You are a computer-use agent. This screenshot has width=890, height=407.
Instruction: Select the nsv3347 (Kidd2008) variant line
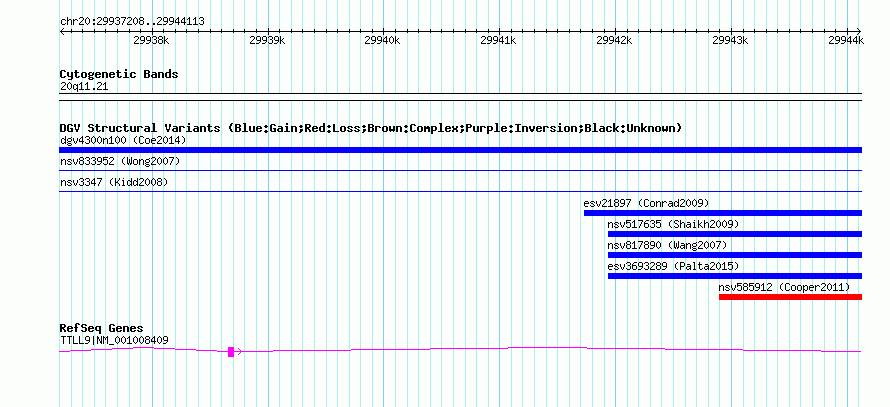tap(460, 191)
